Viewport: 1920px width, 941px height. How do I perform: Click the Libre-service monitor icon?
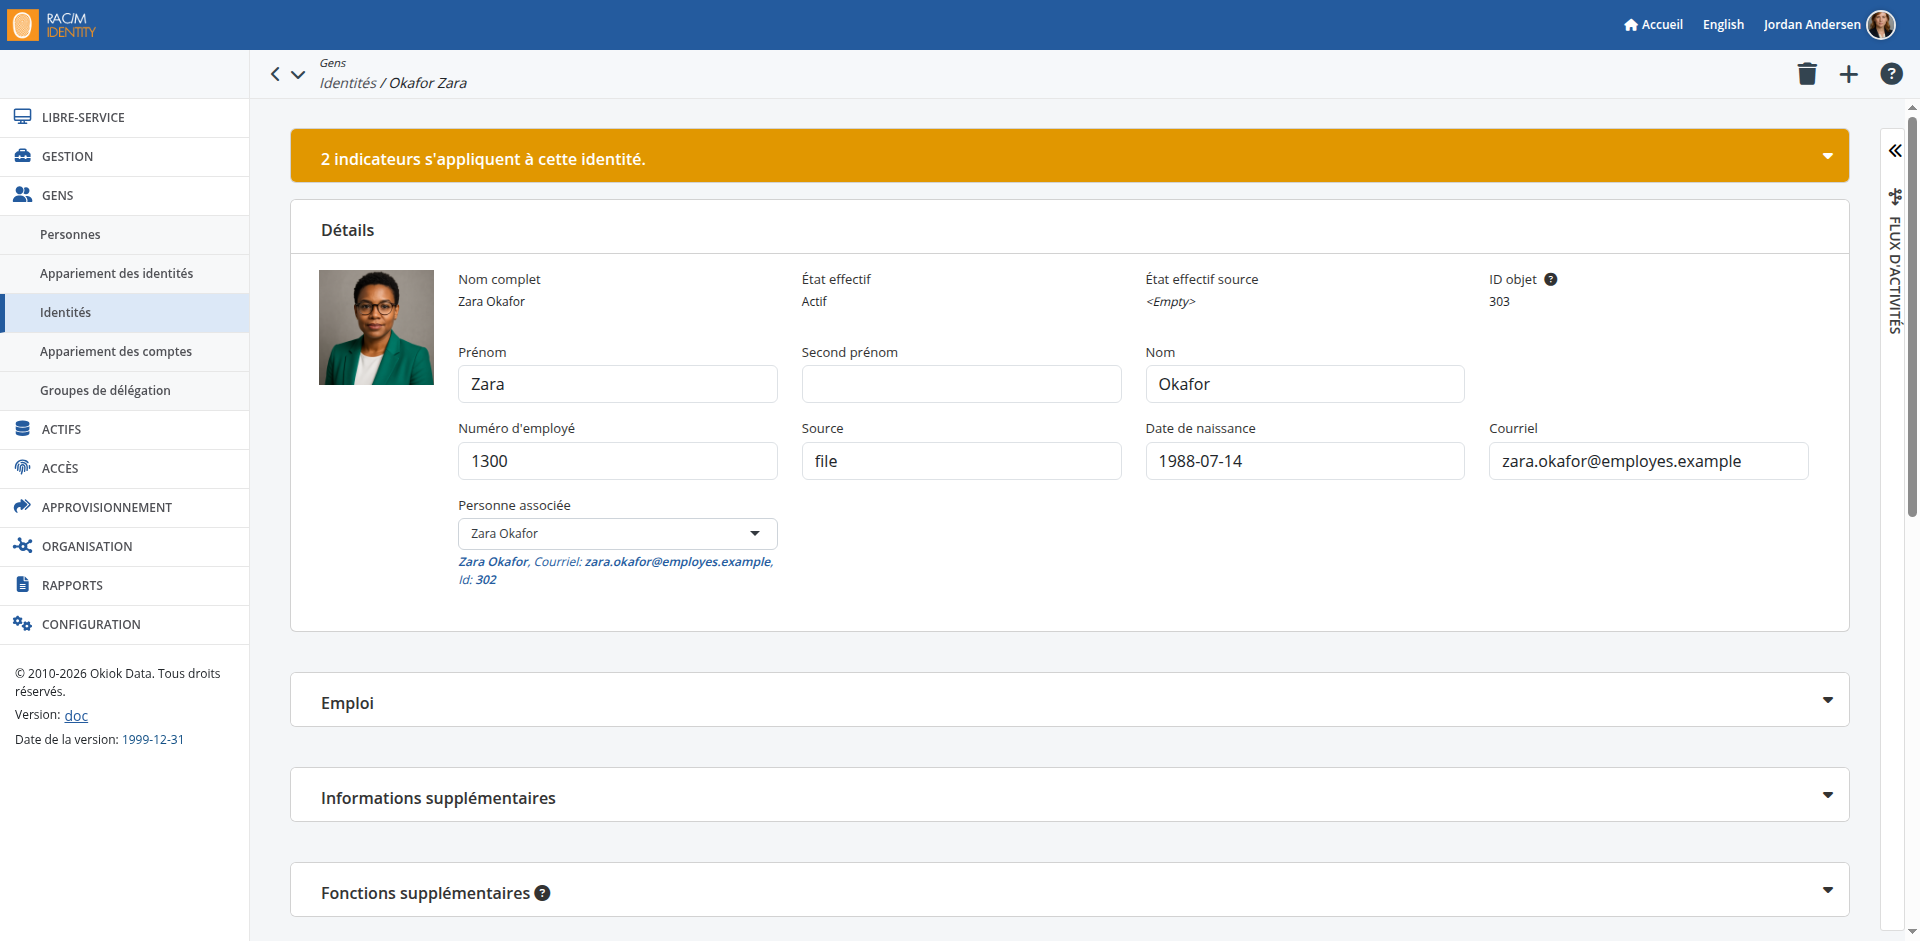coord(22,117)
